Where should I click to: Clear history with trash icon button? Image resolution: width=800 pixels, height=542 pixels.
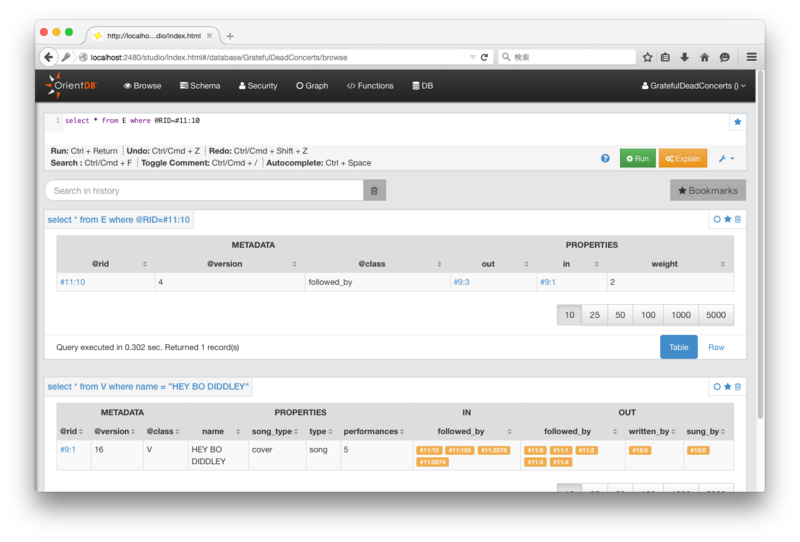(x=374, y=190)
